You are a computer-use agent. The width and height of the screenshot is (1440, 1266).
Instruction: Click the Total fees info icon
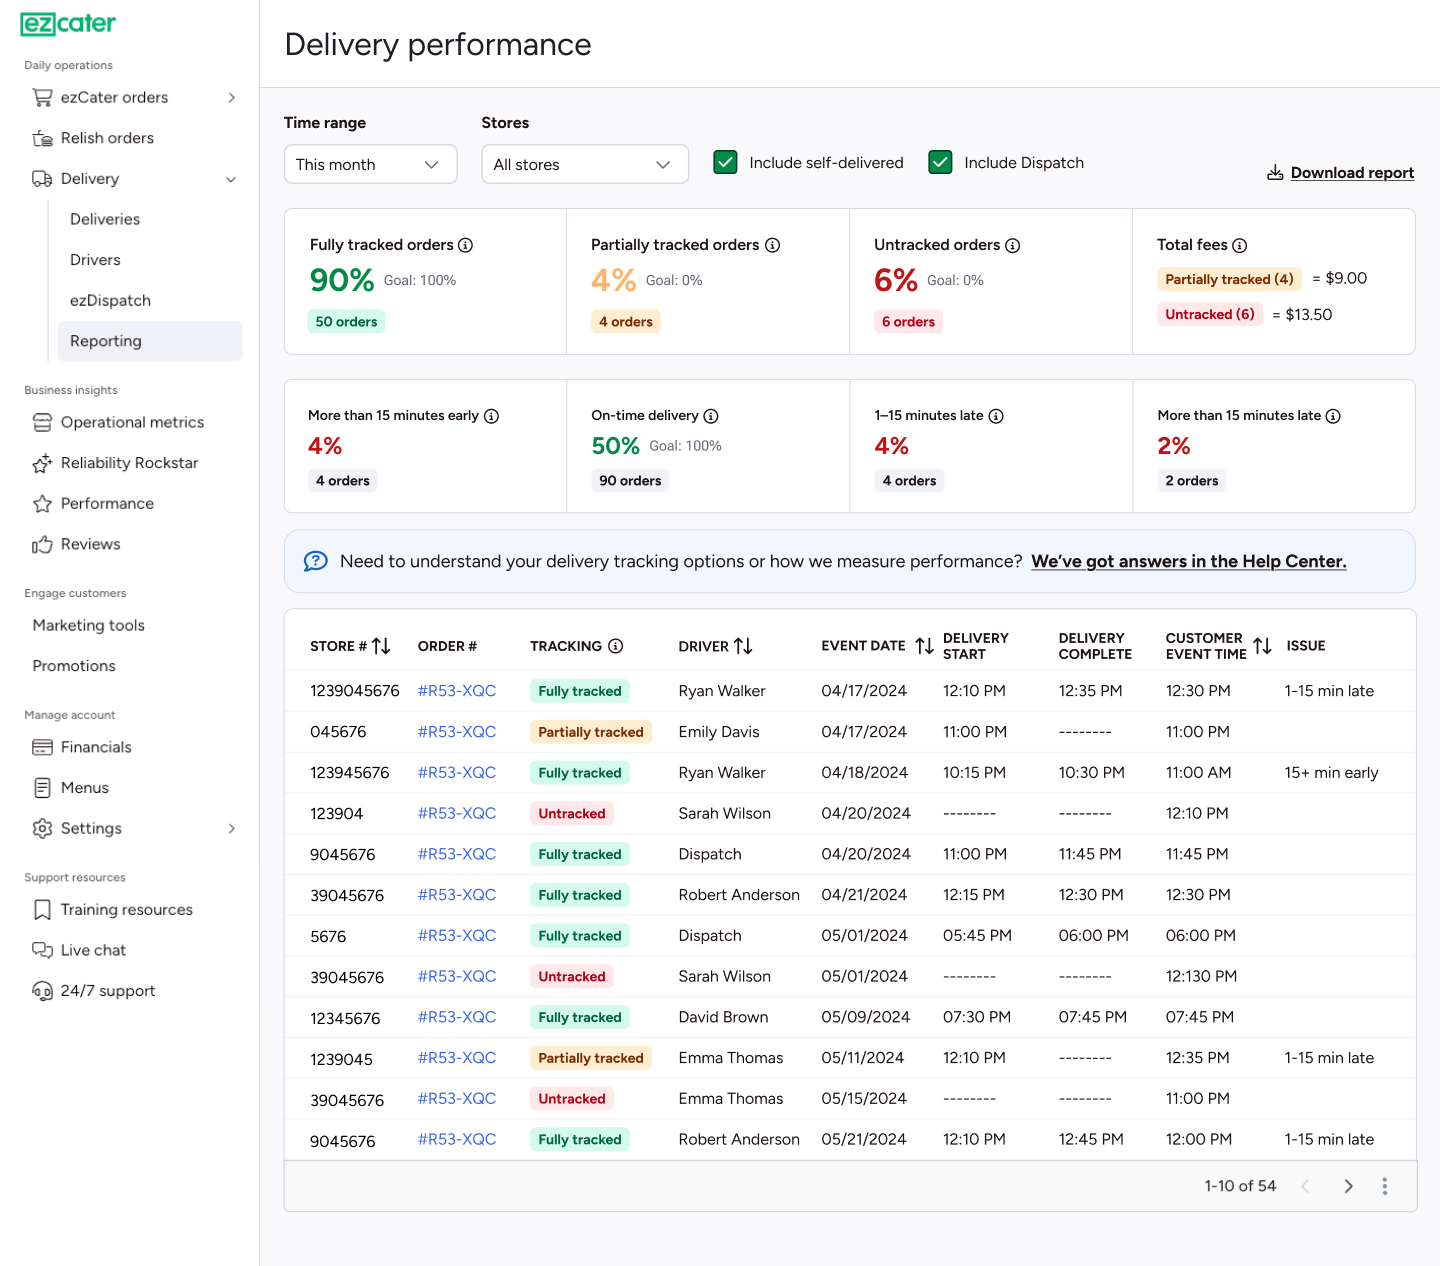pyautogui.click(x=1239, y=245)
